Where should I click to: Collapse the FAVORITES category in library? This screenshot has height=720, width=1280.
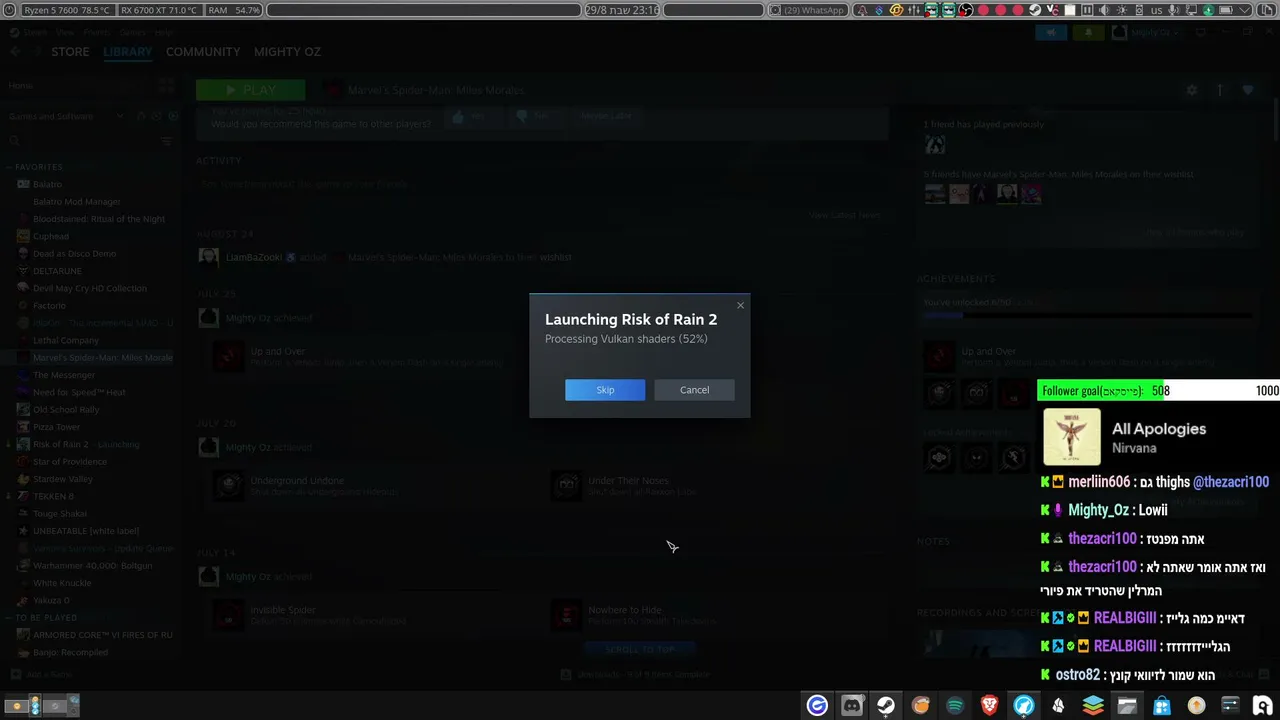tap(39, 167)
